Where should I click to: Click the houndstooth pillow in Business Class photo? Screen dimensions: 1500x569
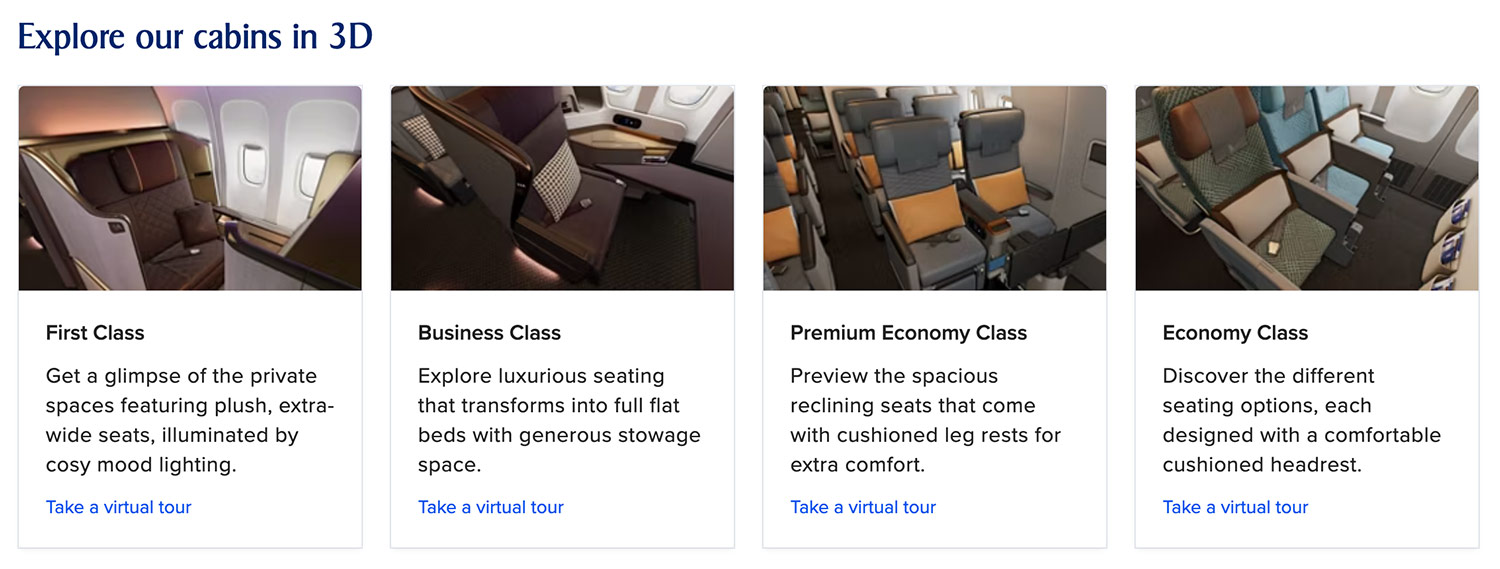[x=557, y=178]
